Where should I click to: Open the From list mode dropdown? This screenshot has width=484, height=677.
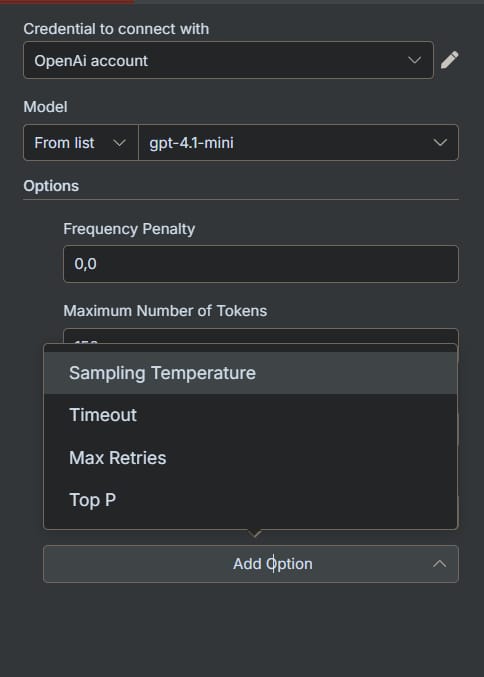[x=81, y=142]
